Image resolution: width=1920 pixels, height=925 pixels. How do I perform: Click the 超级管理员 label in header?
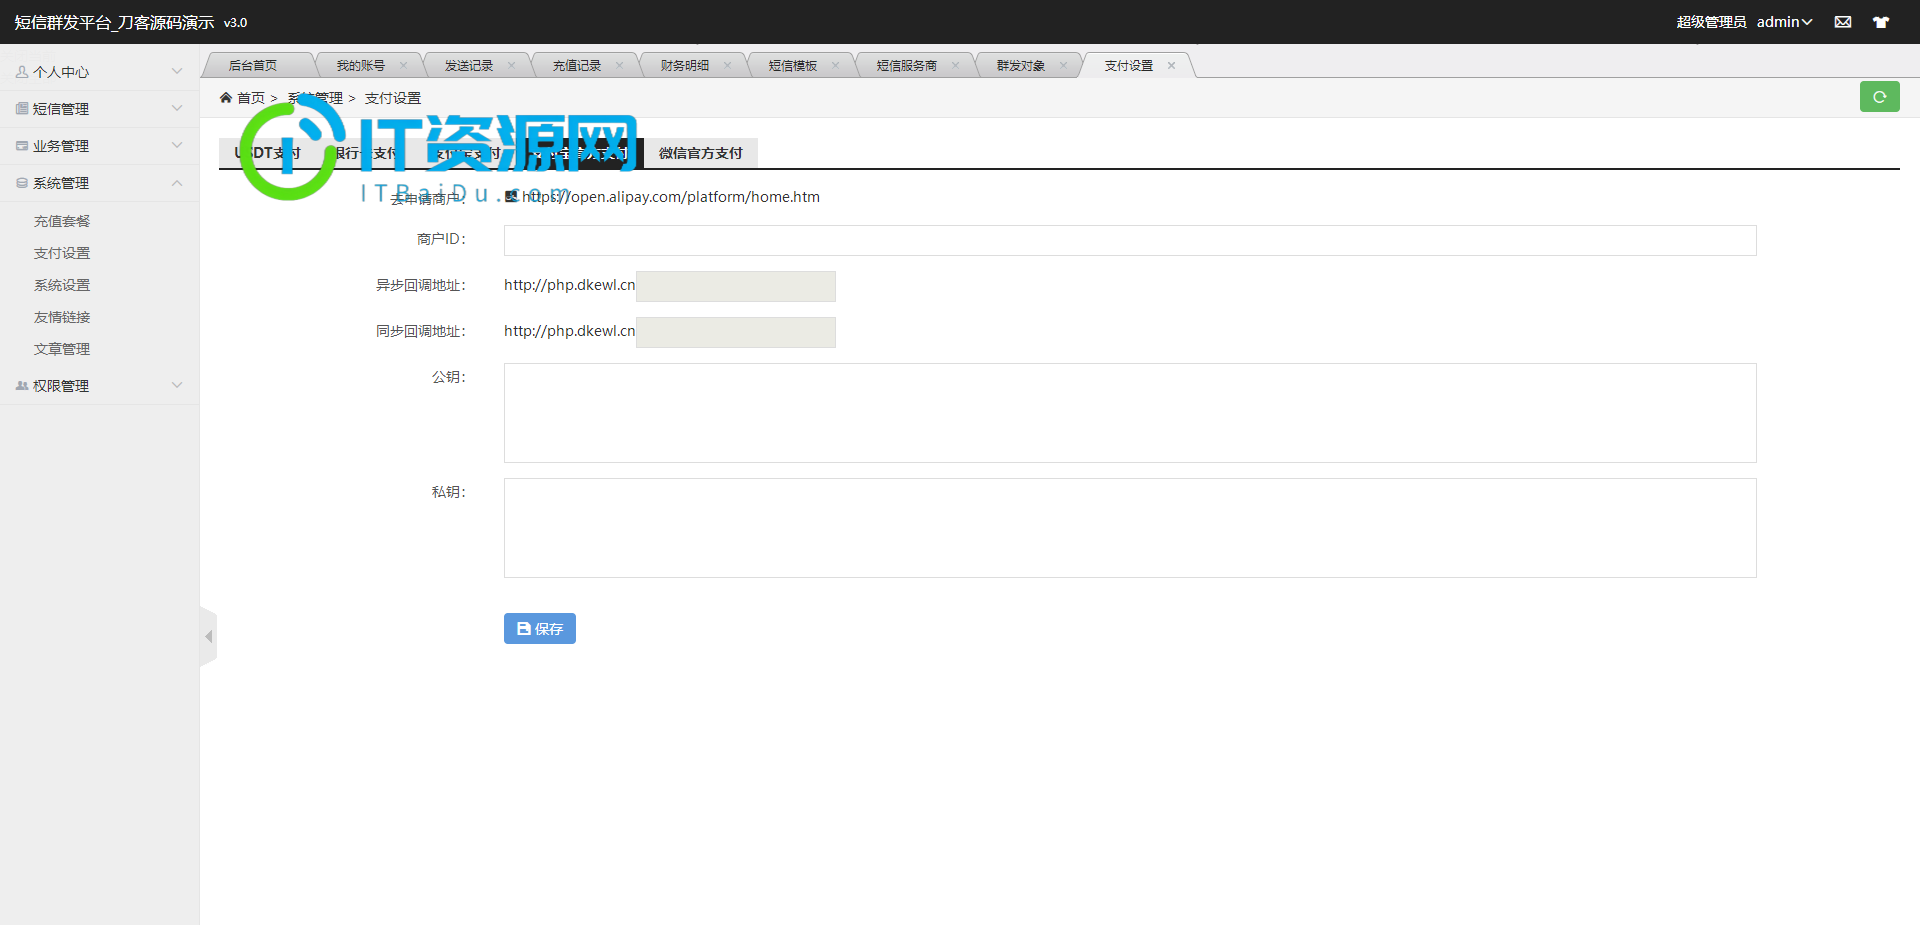pos(1711,22)
